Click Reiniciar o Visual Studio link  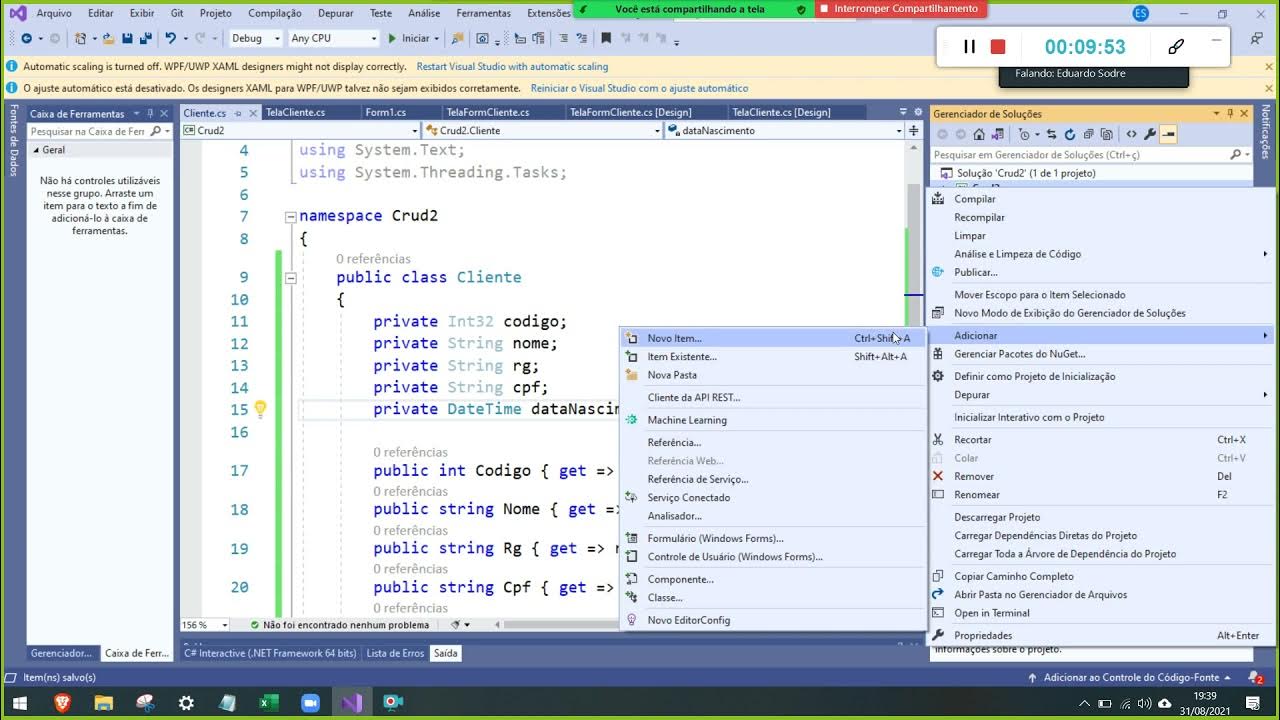click(639, 88)
